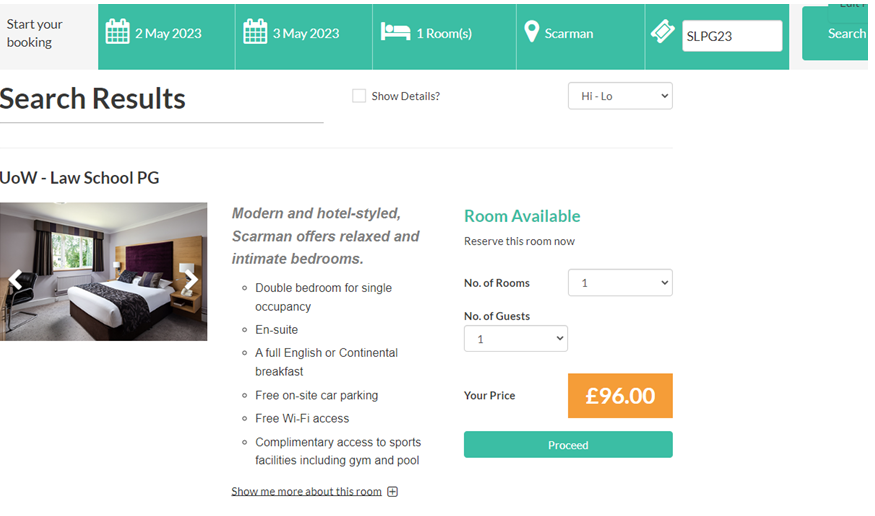
Task: Tick the Show Details checkbox
Action: click(x=359, y=96)
